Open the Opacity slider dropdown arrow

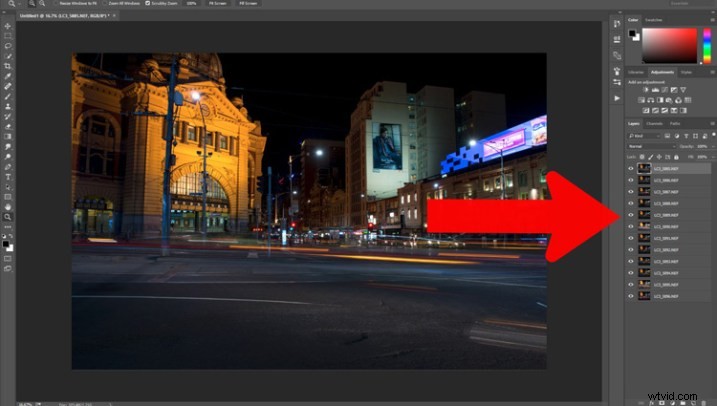[713, 146]
